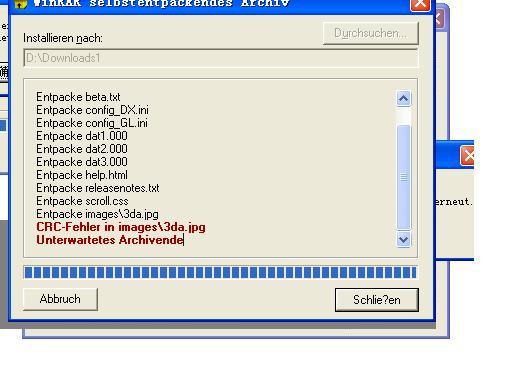Viewport: 512px width, 384px height.
Task: Click the WinRAR icon in title bar
Action: pos(20,4)
